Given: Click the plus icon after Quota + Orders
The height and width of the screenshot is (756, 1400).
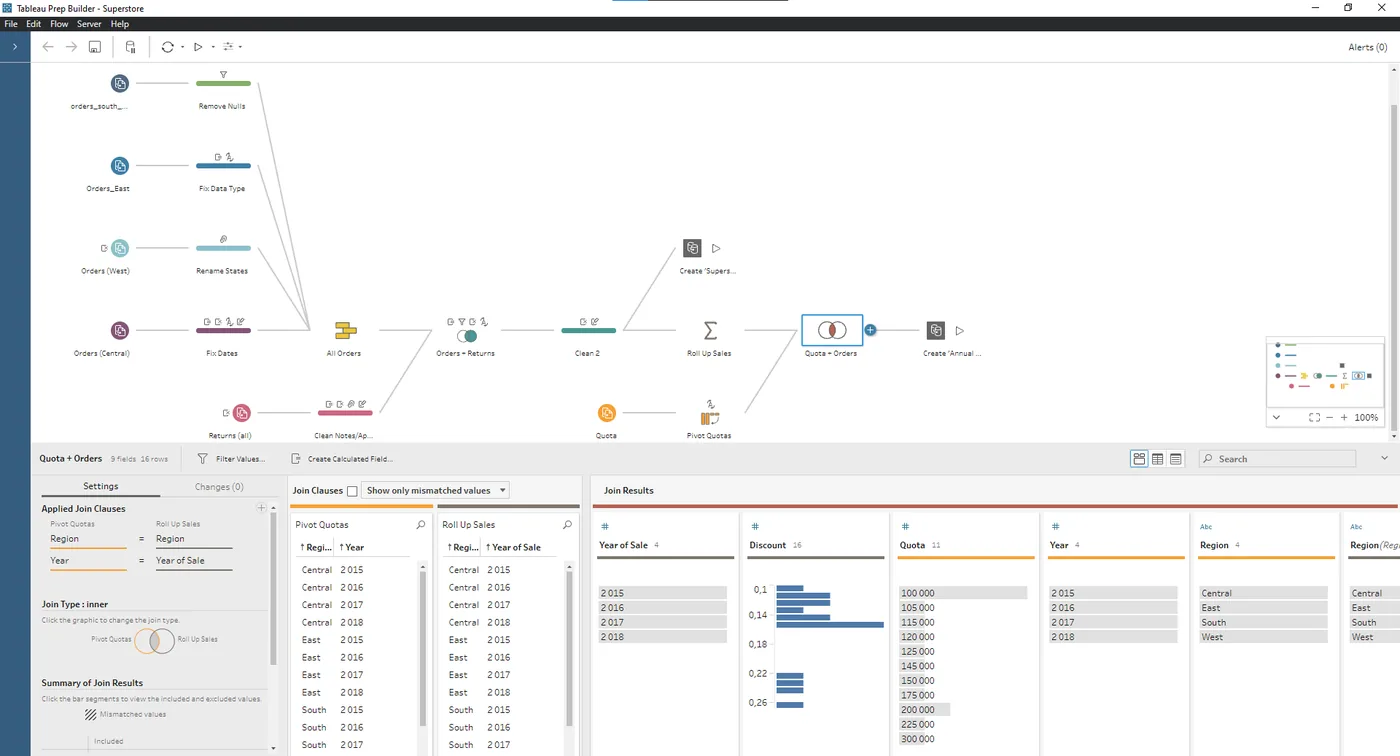Looking at the screenshot, I should pyautogui.click(x=870, y=330).
